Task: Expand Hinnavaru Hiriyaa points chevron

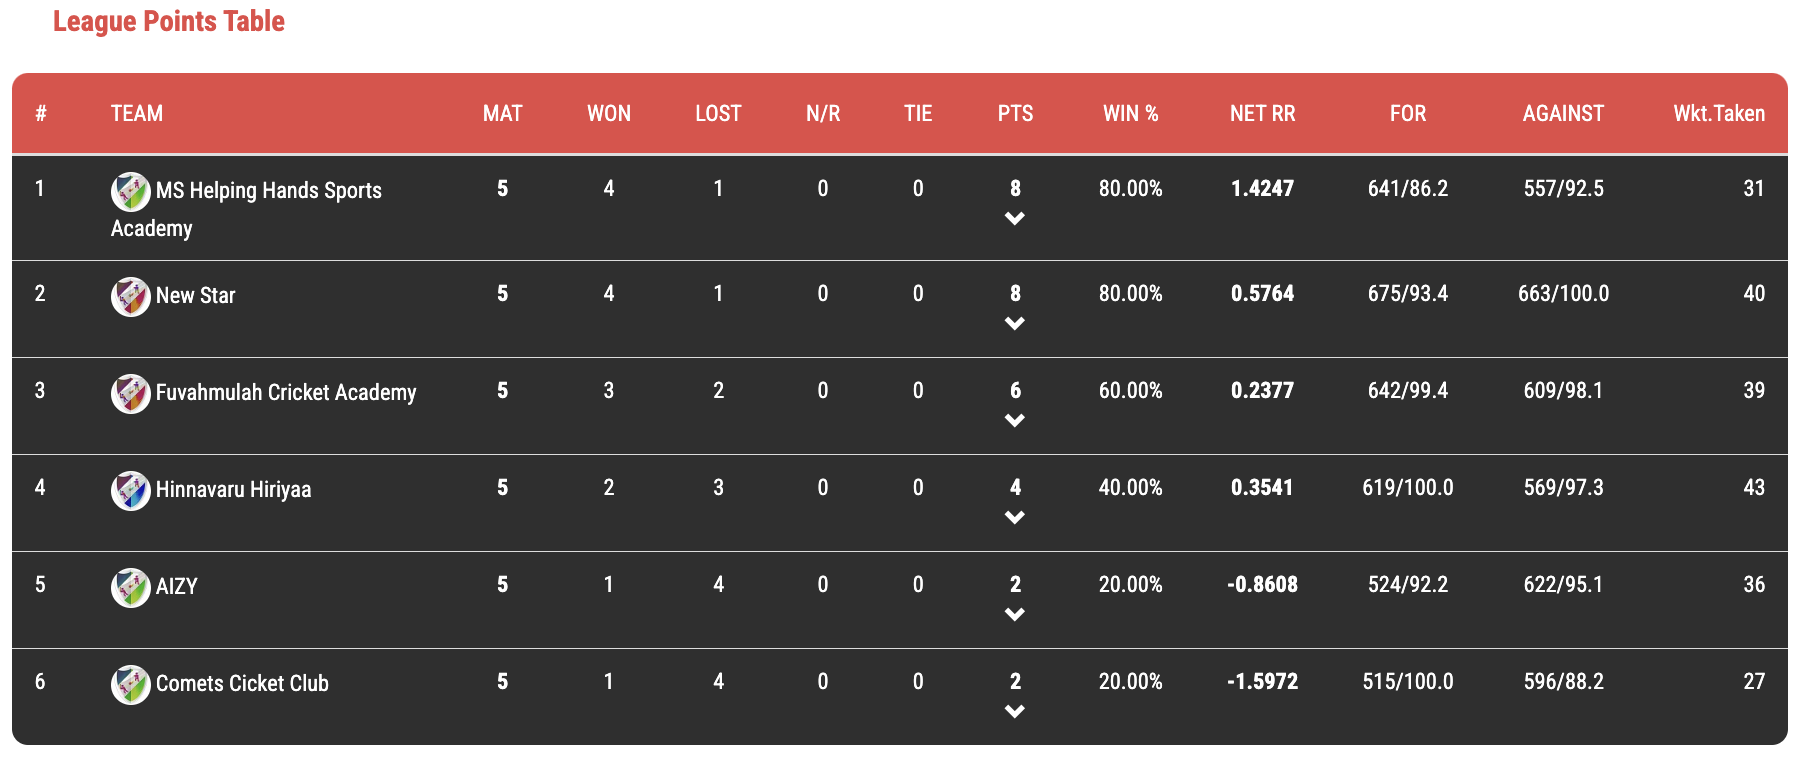Action: [x=1015, y=518]
